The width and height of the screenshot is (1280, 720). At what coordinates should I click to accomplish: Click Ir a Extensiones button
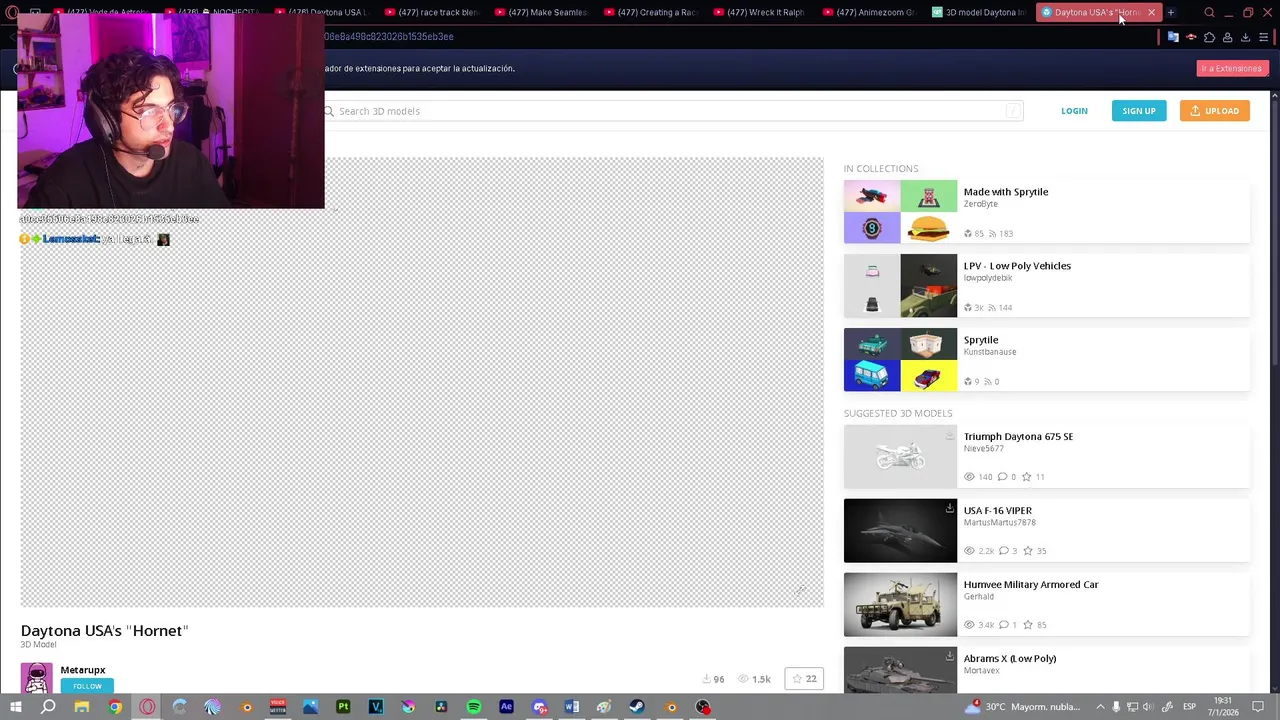(x=1231, y=68)
